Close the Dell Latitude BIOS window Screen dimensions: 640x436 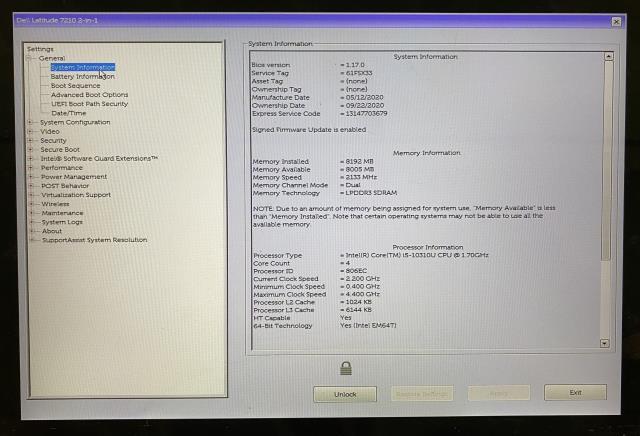[616, 22]
